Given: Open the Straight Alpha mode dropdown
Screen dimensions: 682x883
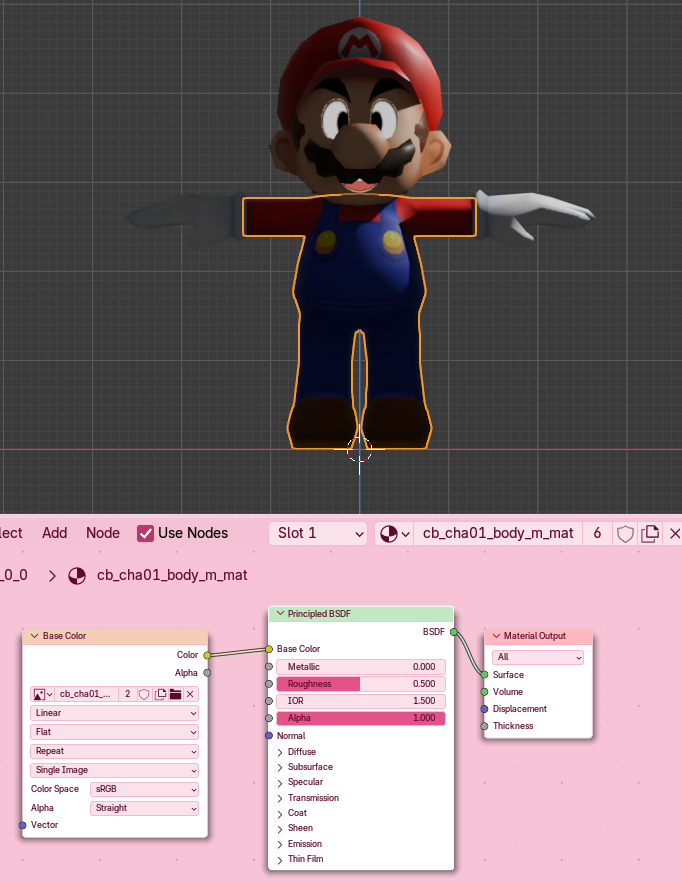Looking at the screenshot, I should click(144, 808).
